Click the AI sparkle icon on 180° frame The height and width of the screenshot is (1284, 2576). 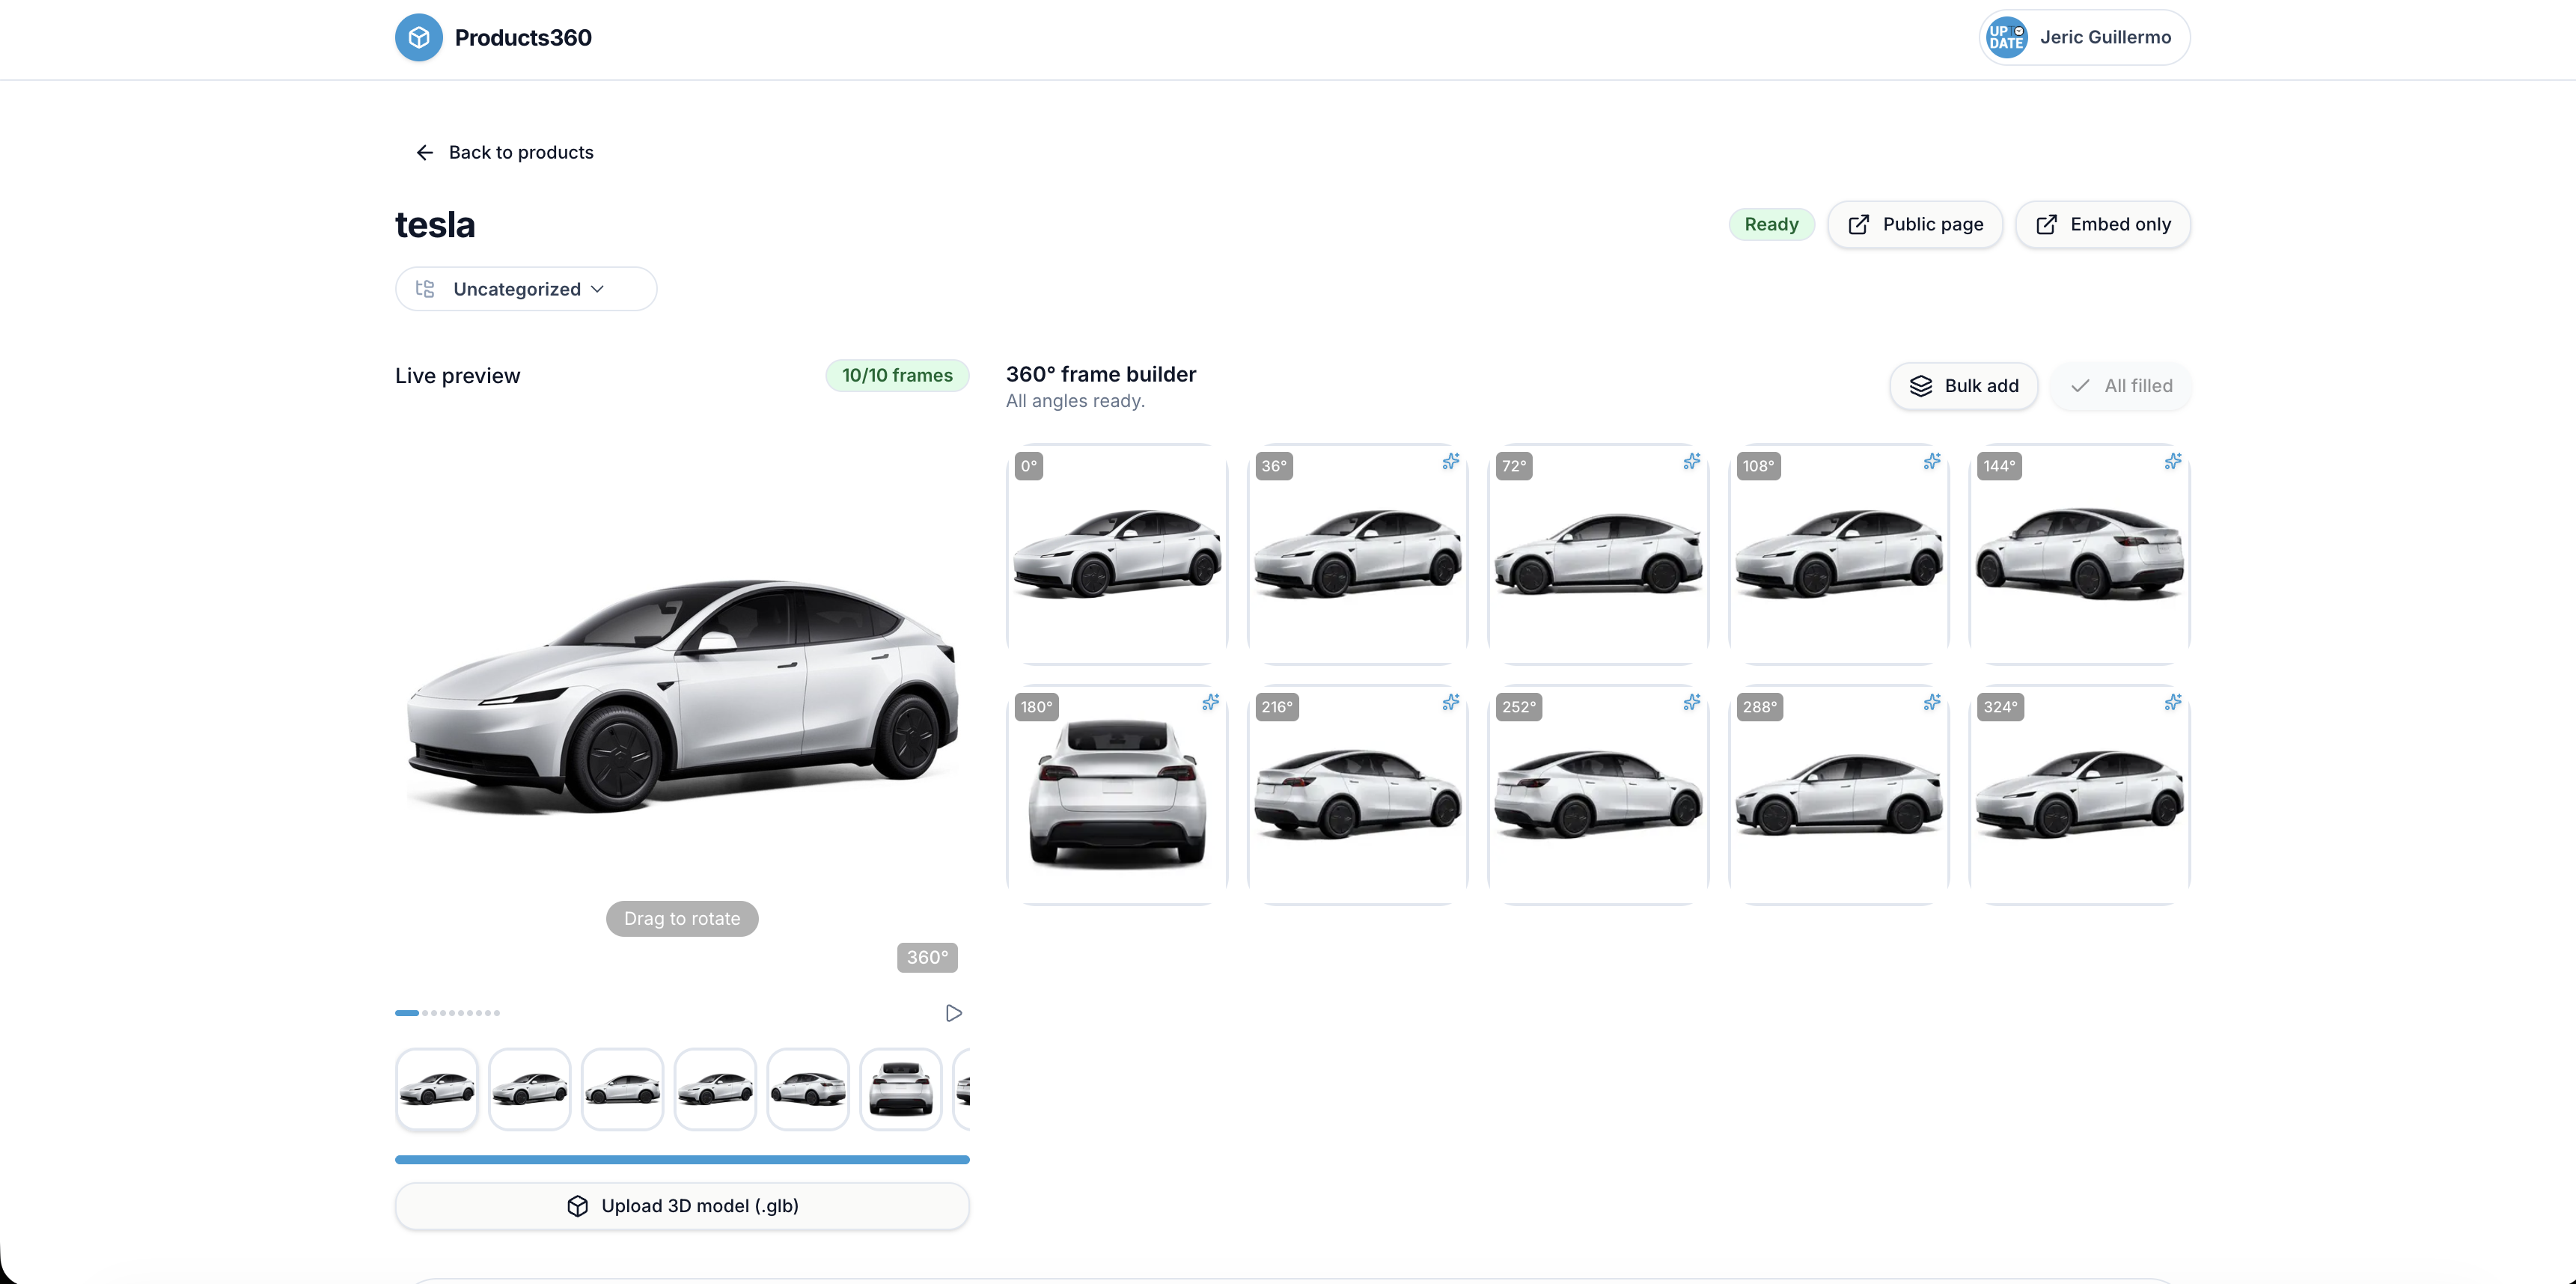pos(1210,702)
